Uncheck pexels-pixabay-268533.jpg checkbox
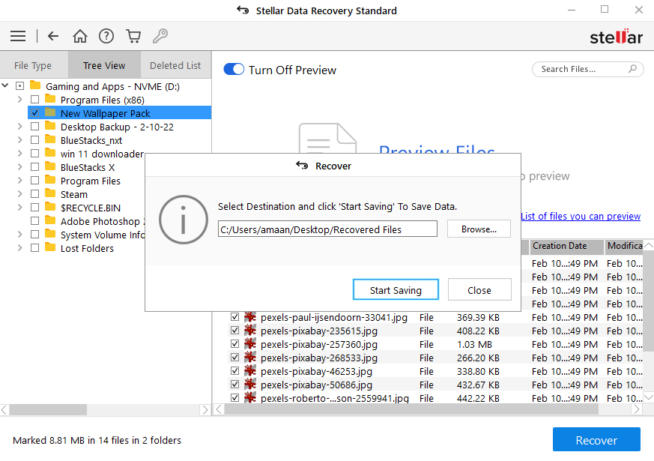 (x=235, y=357)
